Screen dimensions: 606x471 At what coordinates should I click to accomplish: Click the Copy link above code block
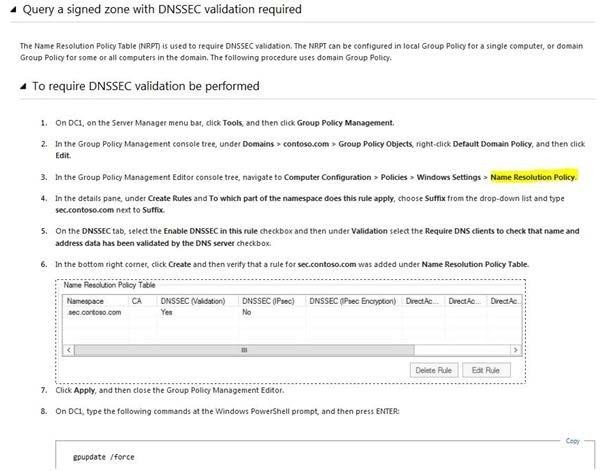pyautogui.click(x=572, y=441)
